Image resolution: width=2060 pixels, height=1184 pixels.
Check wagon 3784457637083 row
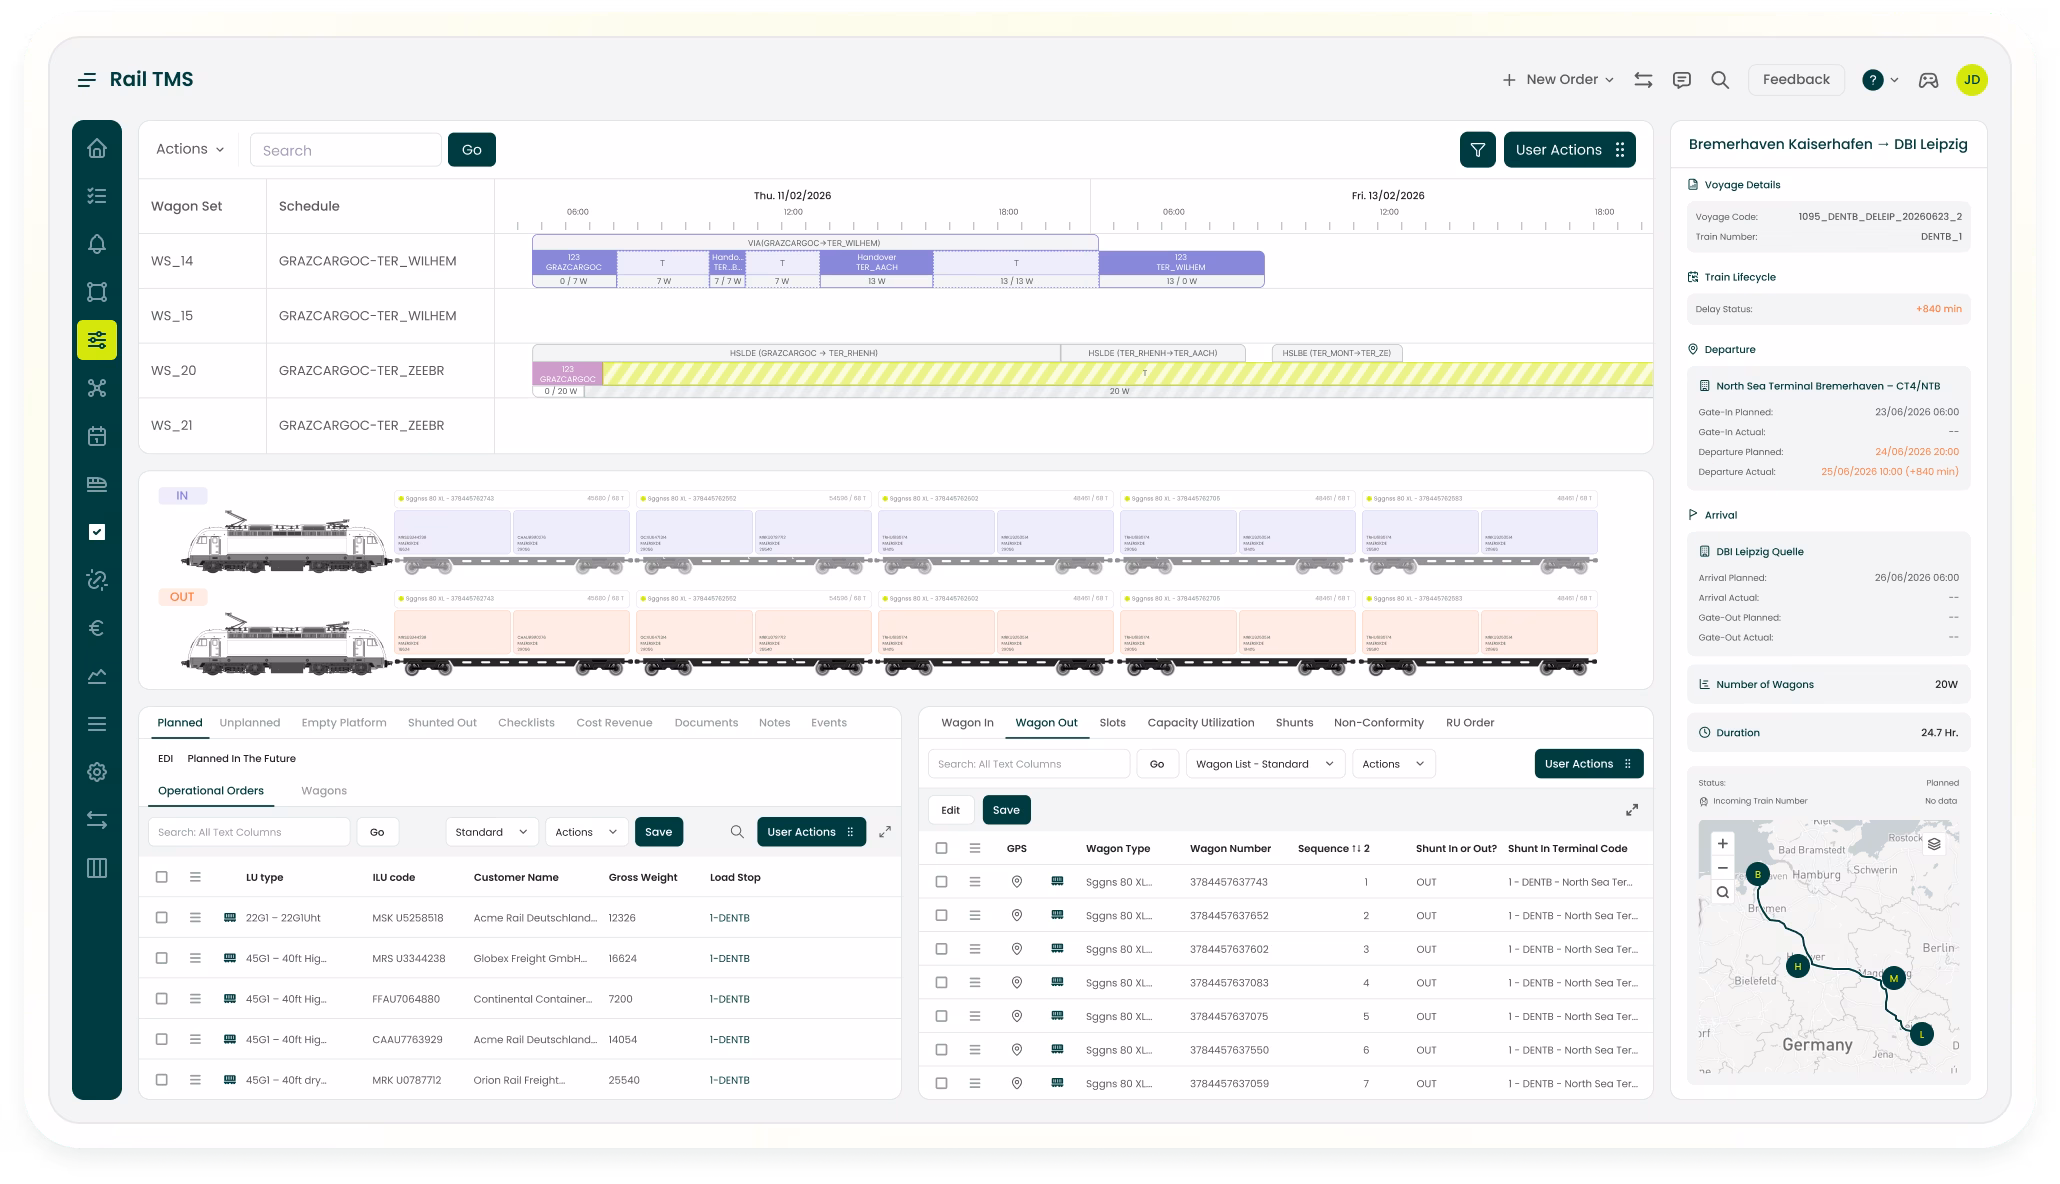click(941, 983)
